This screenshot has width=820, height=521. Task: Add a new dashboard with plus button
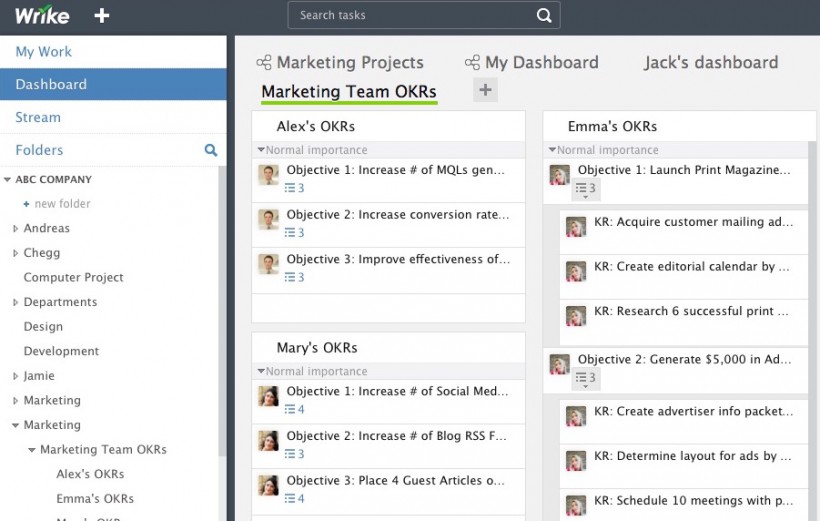click(x=485, y=90)
